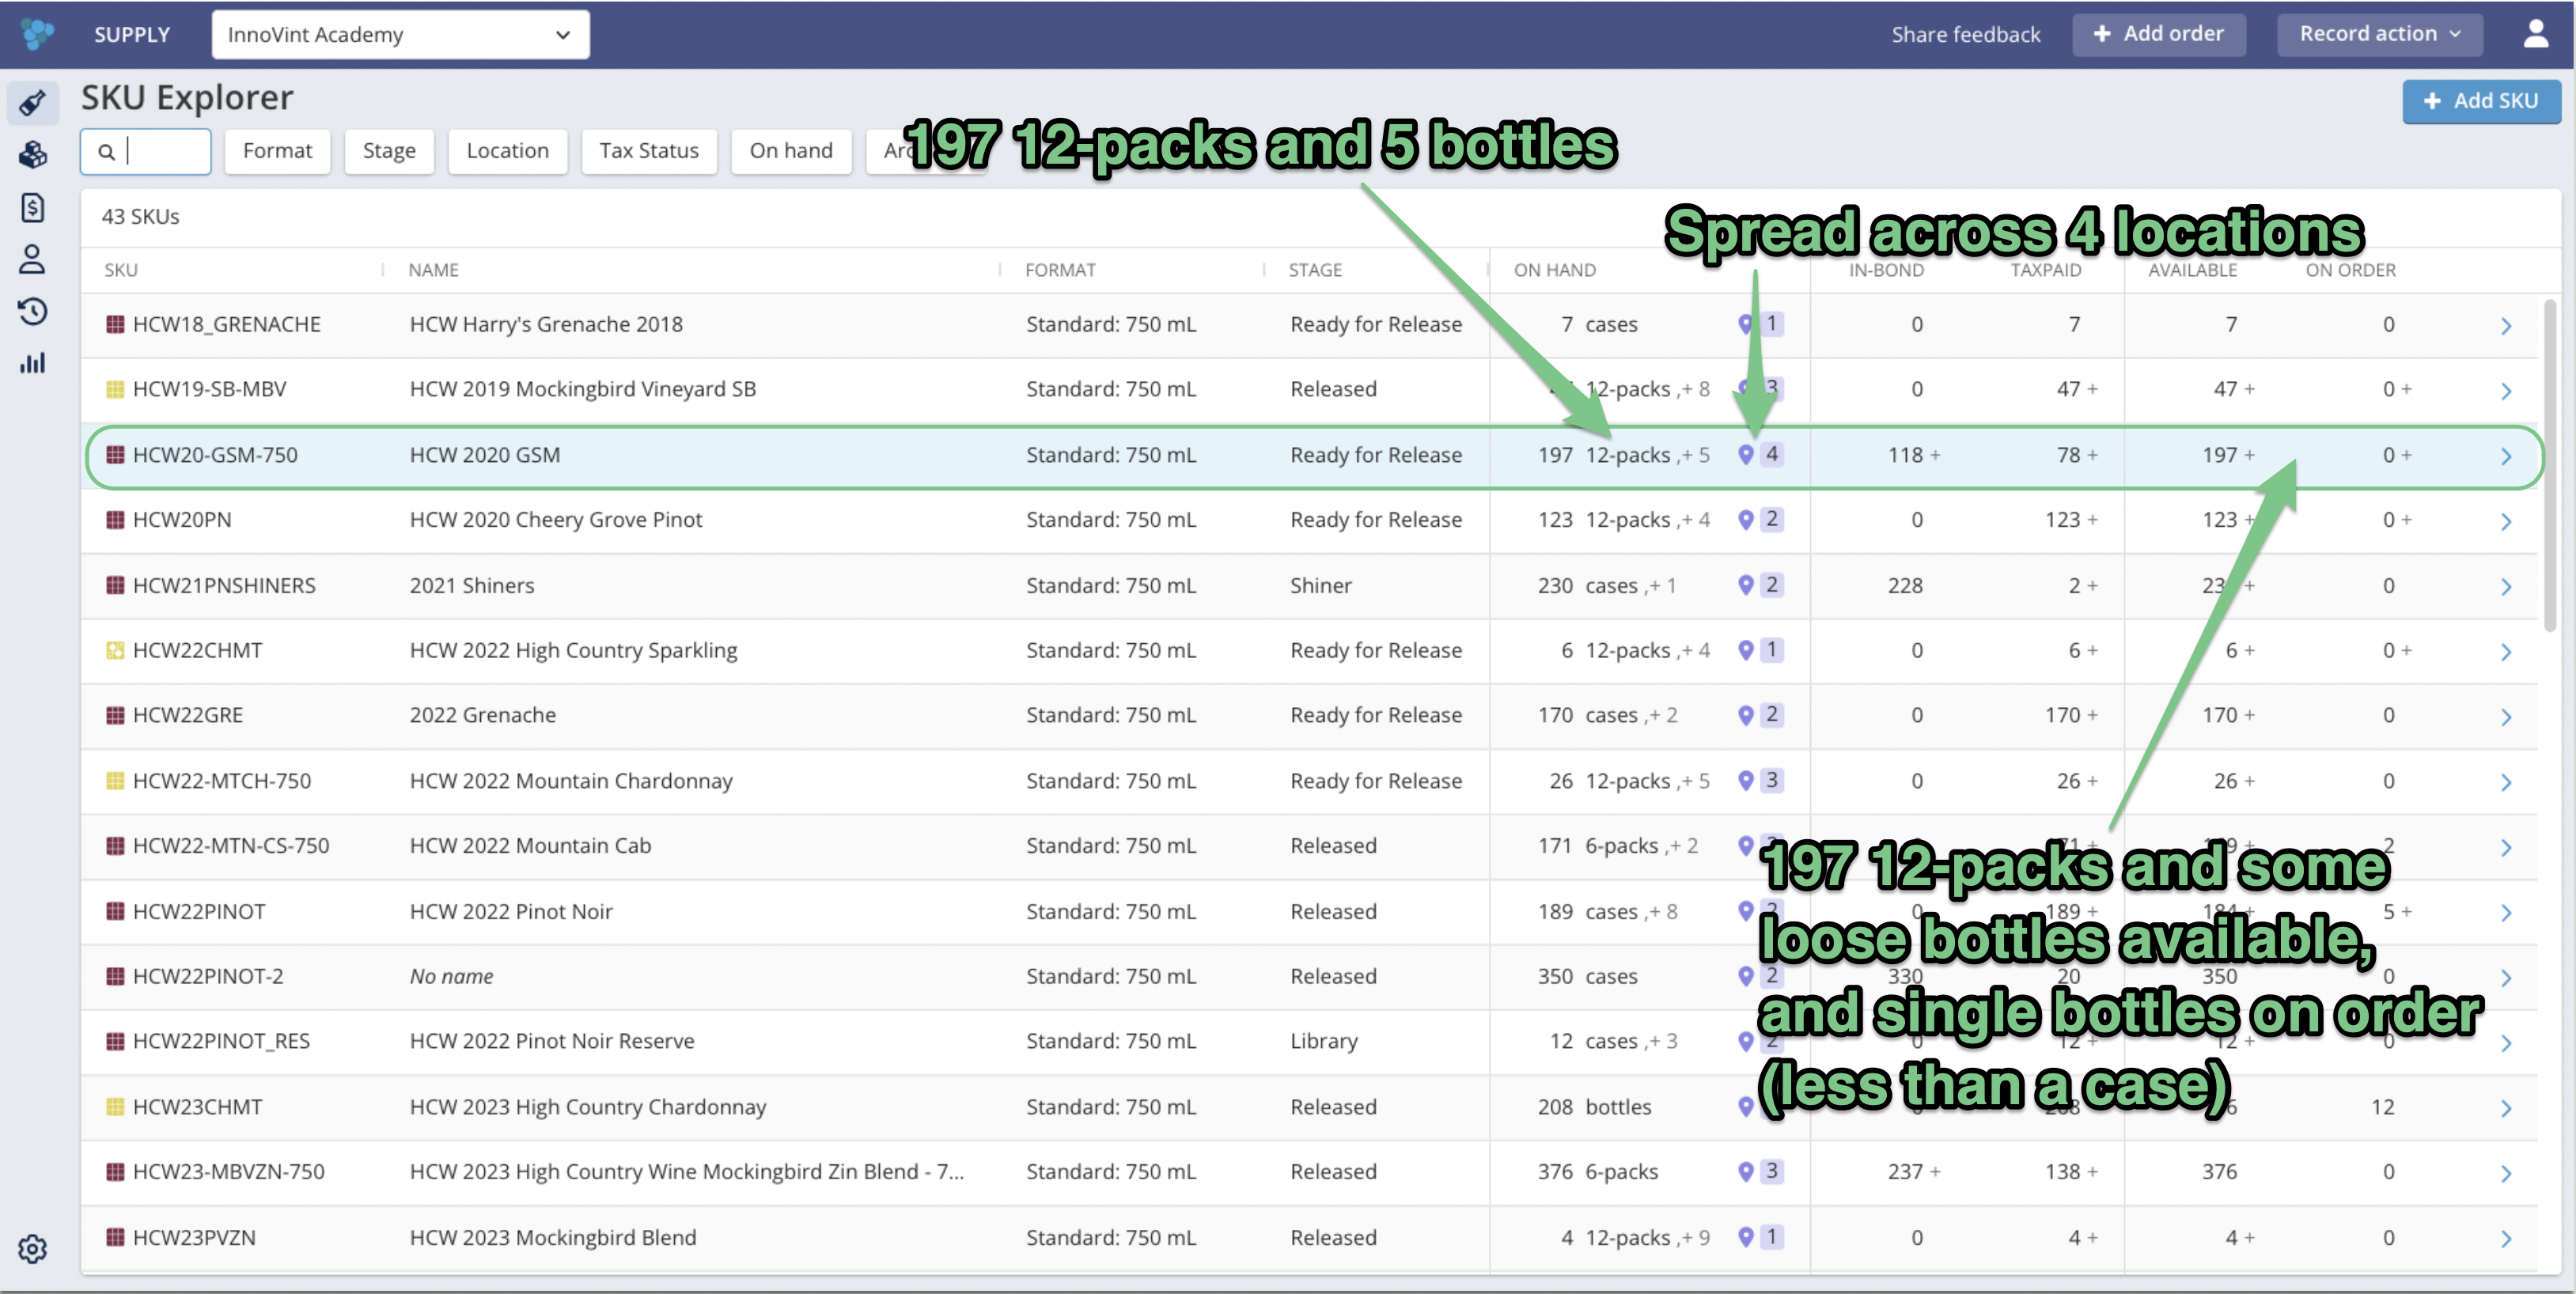Select the 2021 Shiners name cell
Screen dimensions: 2576x1294
pyautogui.click(x=471, y=585)
